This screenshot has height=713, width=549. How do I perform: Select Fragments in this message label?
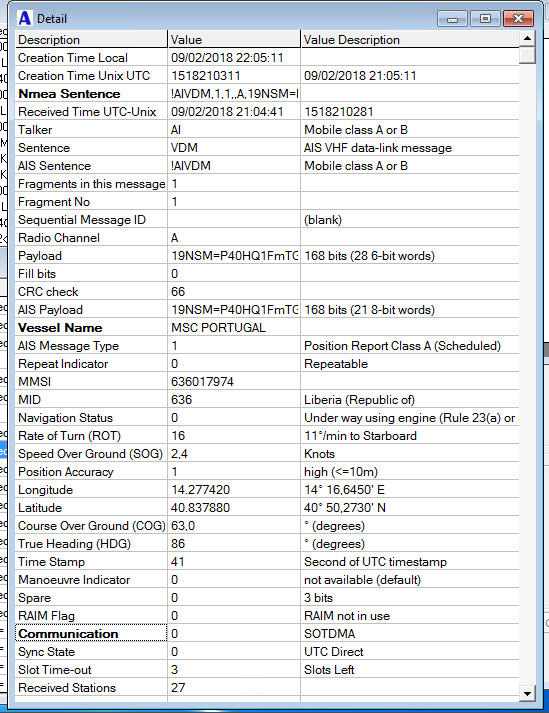[91, 184]
